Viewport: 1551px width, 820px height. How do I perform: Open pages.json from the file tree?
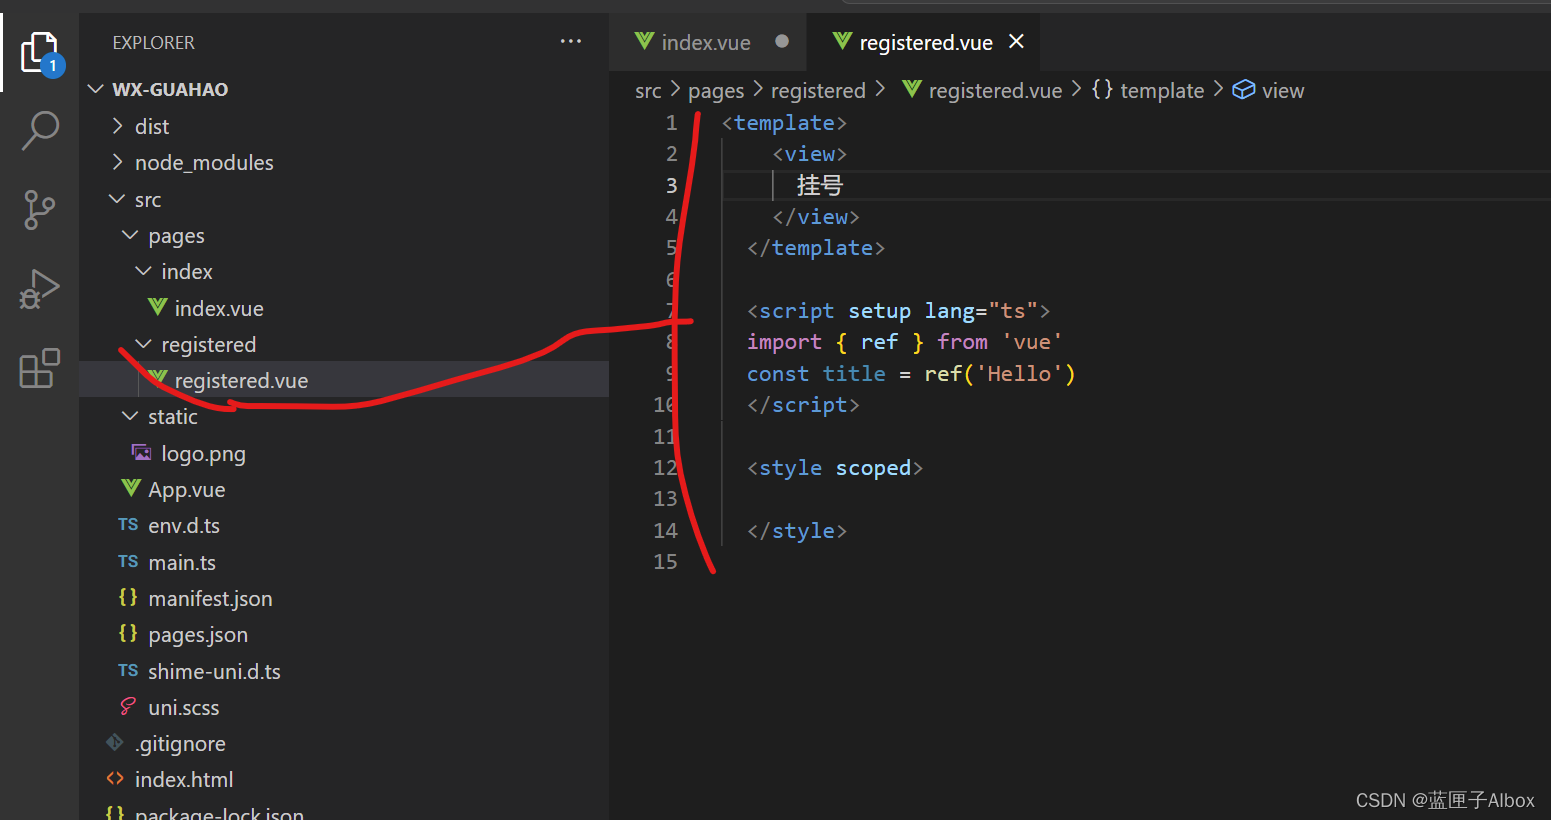tap(198, 634)
